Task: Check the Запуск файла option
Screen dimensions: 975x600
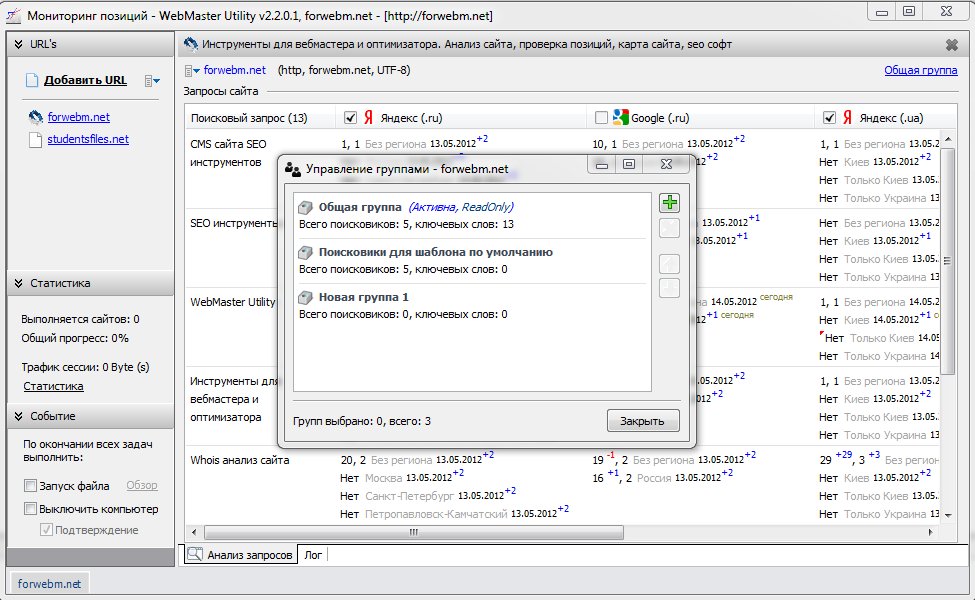Action: [x=30, y=486]
